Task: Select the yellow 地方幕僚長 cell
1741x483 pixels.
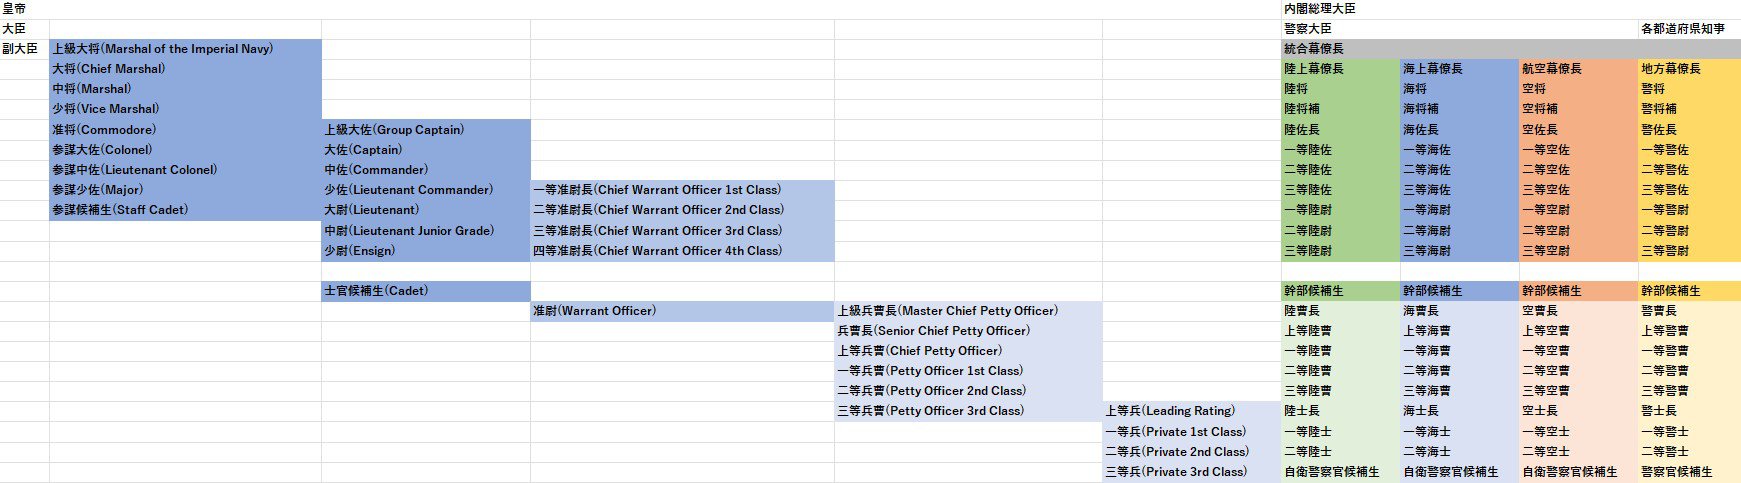Action: coord(1671,69)
